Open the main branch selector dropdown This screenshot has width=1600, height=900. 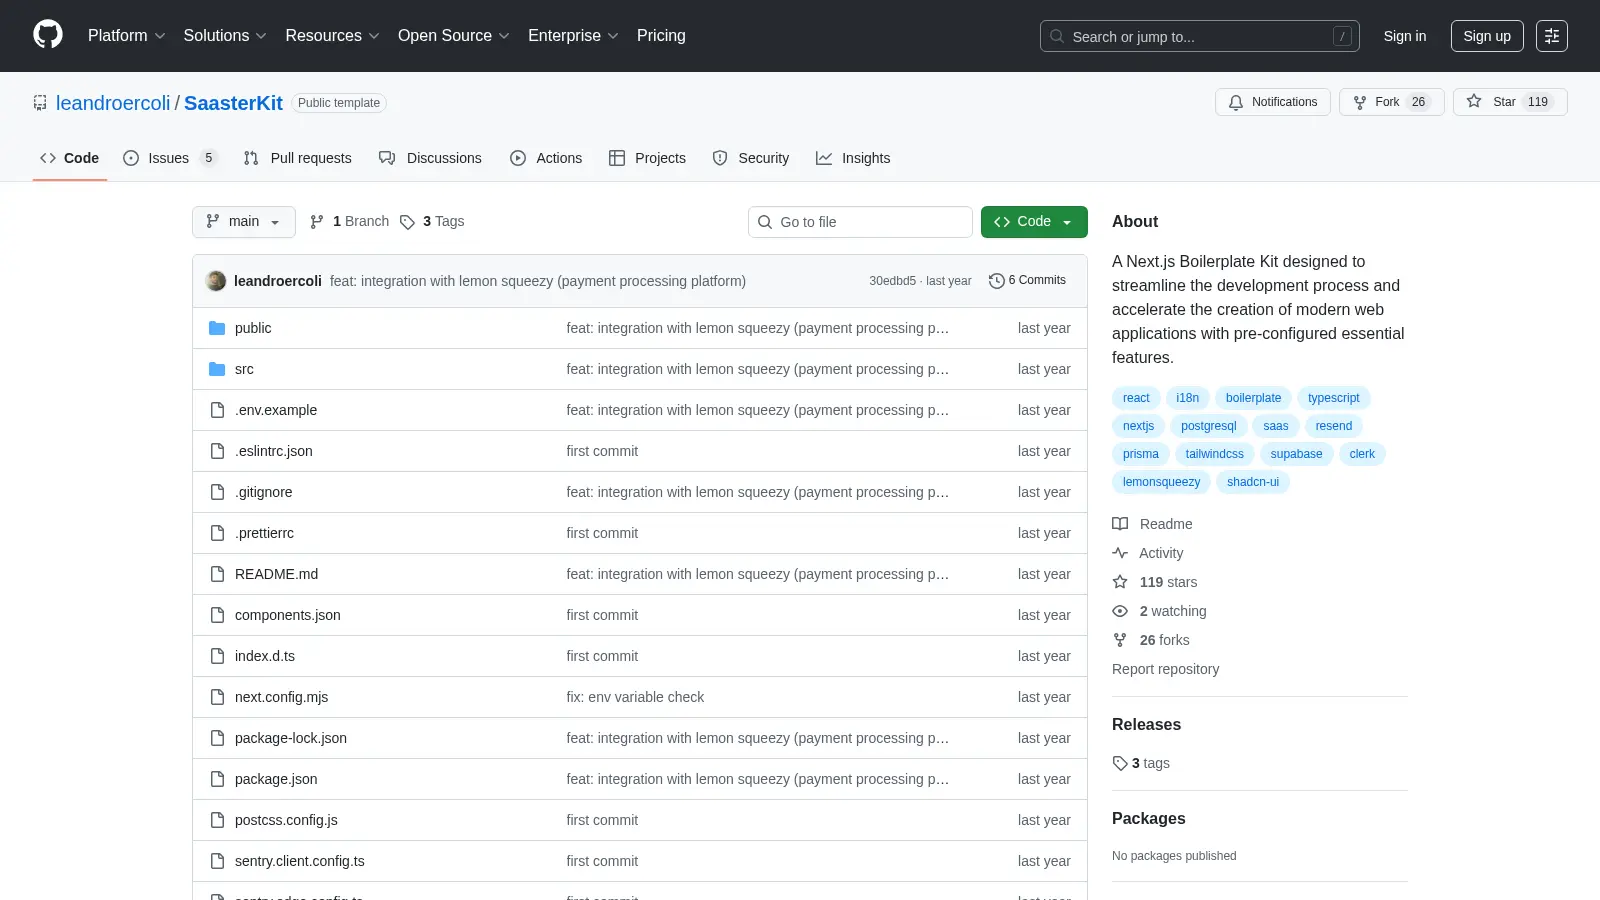pyautogui.click(x=244, y=222)
